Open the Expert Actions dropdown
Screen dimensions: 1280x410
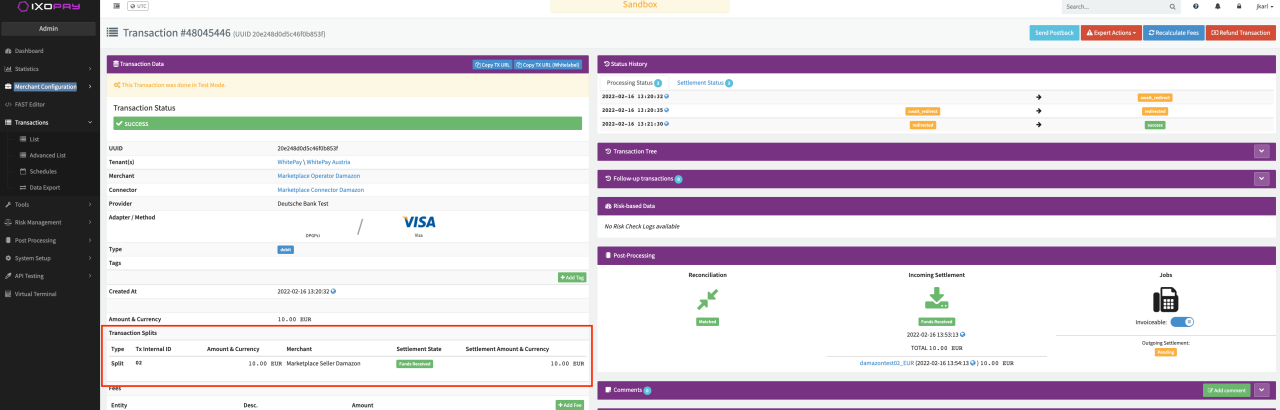click(x=1110, y=33)
